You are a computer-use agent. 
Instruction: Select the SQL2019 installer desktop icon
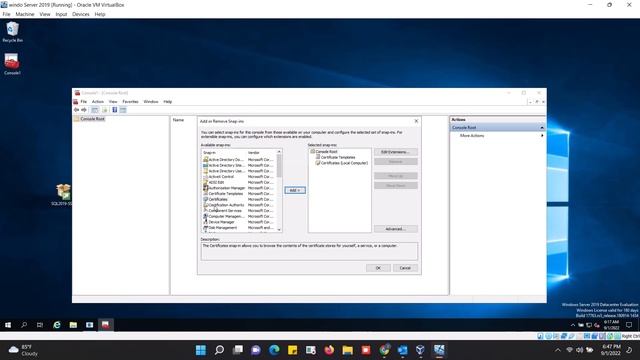click(x=63, y=195)
